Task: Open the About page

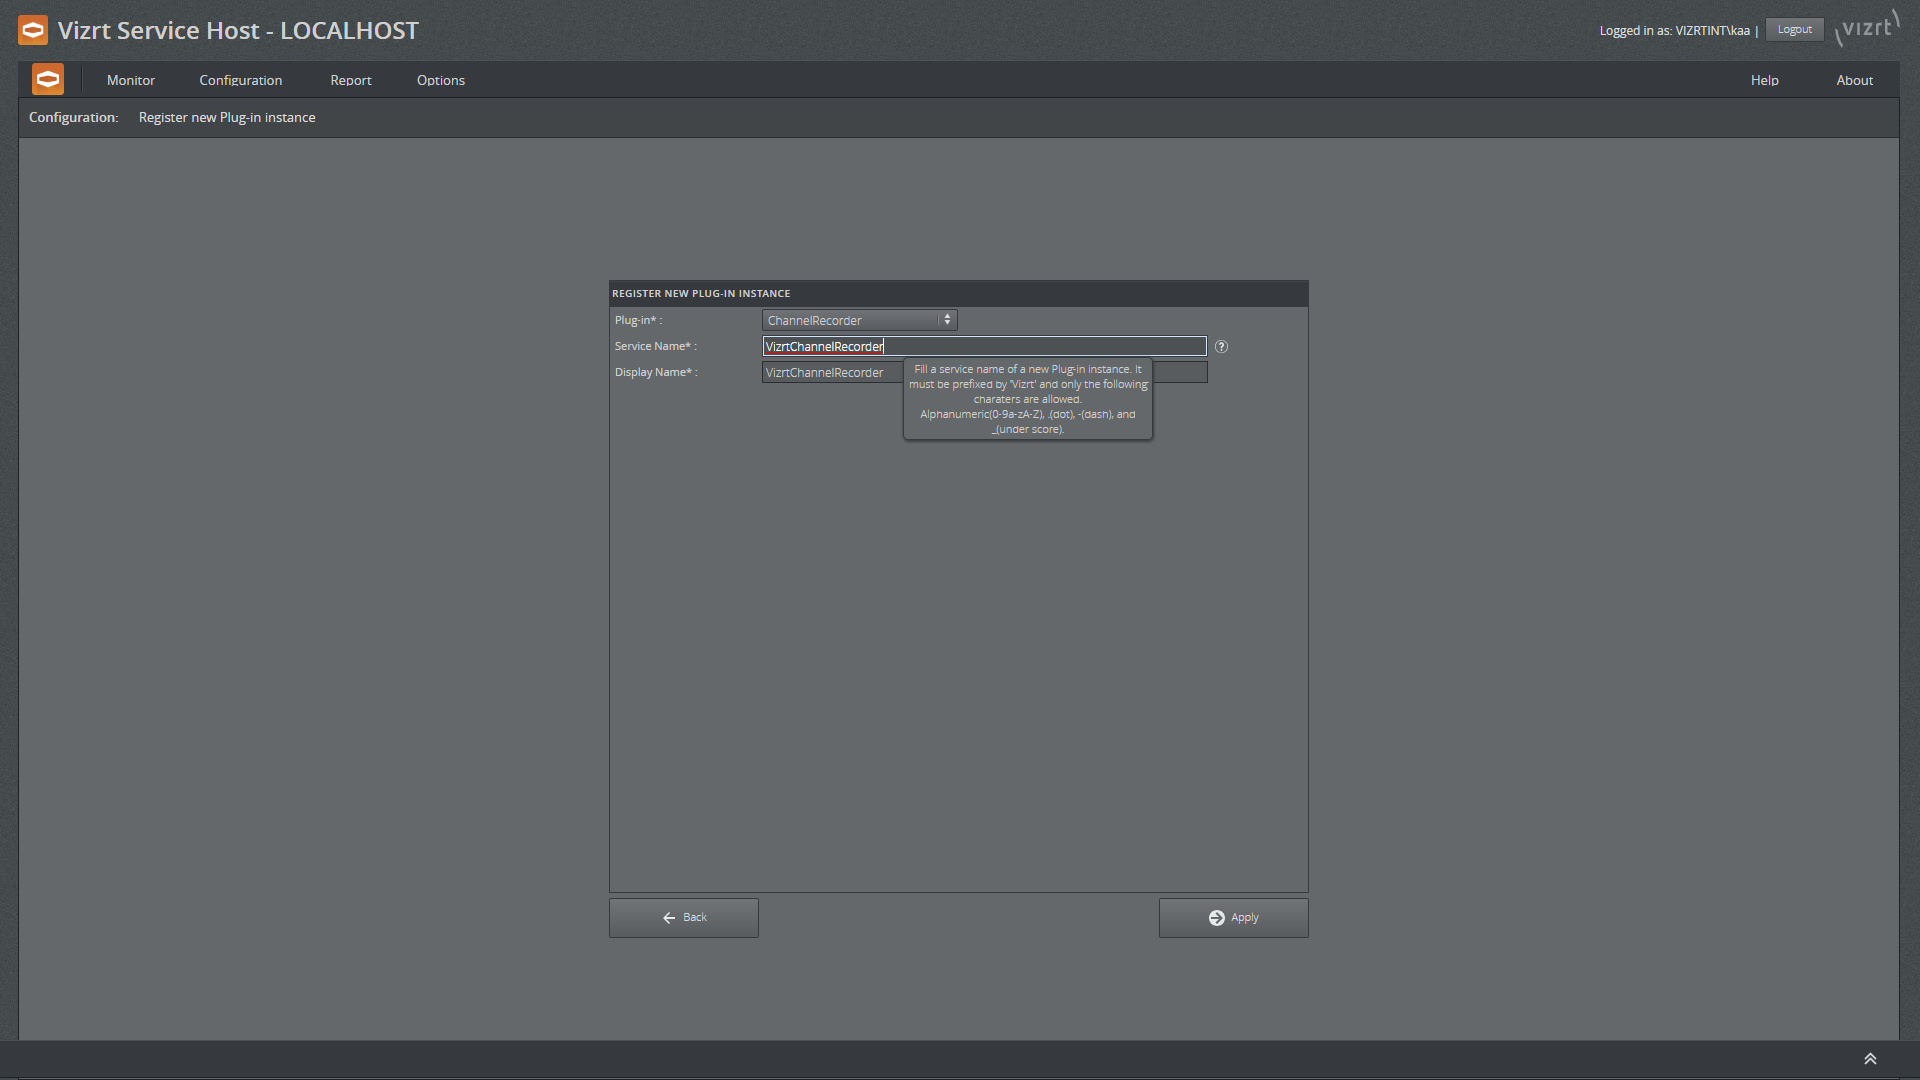Action: (x=1854, y=80)
